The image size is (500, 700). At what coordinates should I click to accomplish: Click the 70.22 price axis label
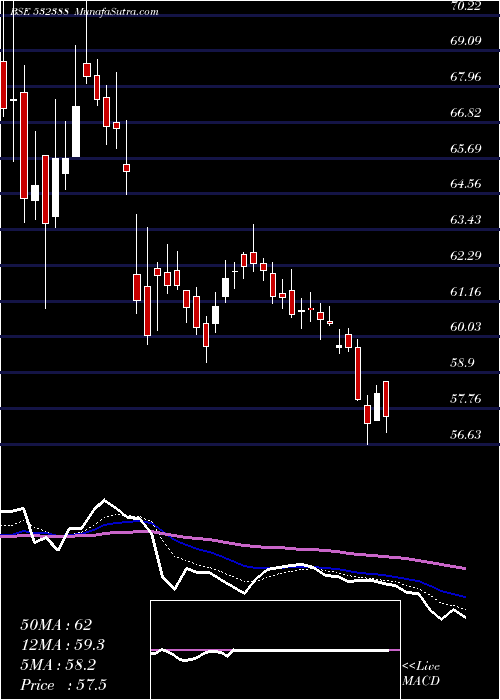[x=464, y=5]
